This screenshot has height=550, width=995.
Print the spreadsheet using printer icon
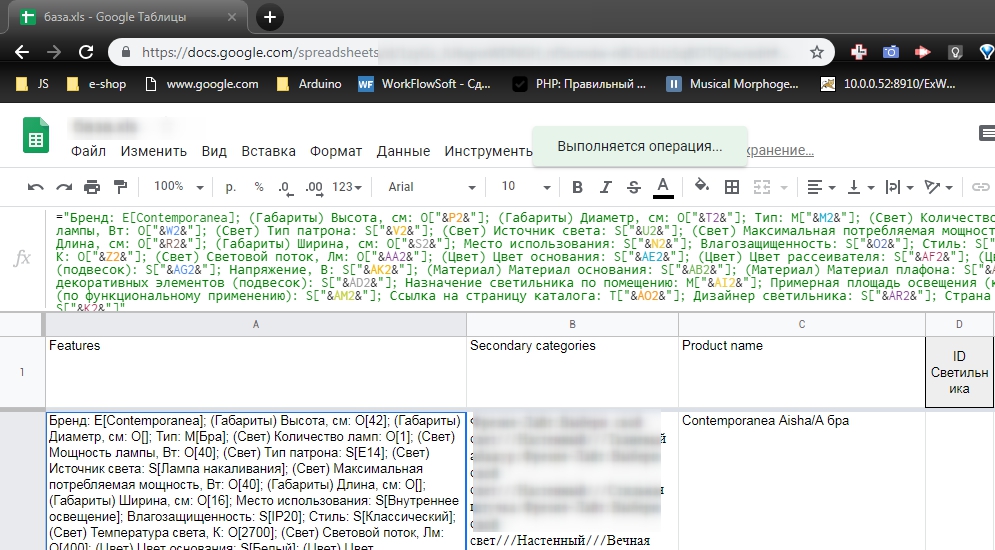pos(92,187)
